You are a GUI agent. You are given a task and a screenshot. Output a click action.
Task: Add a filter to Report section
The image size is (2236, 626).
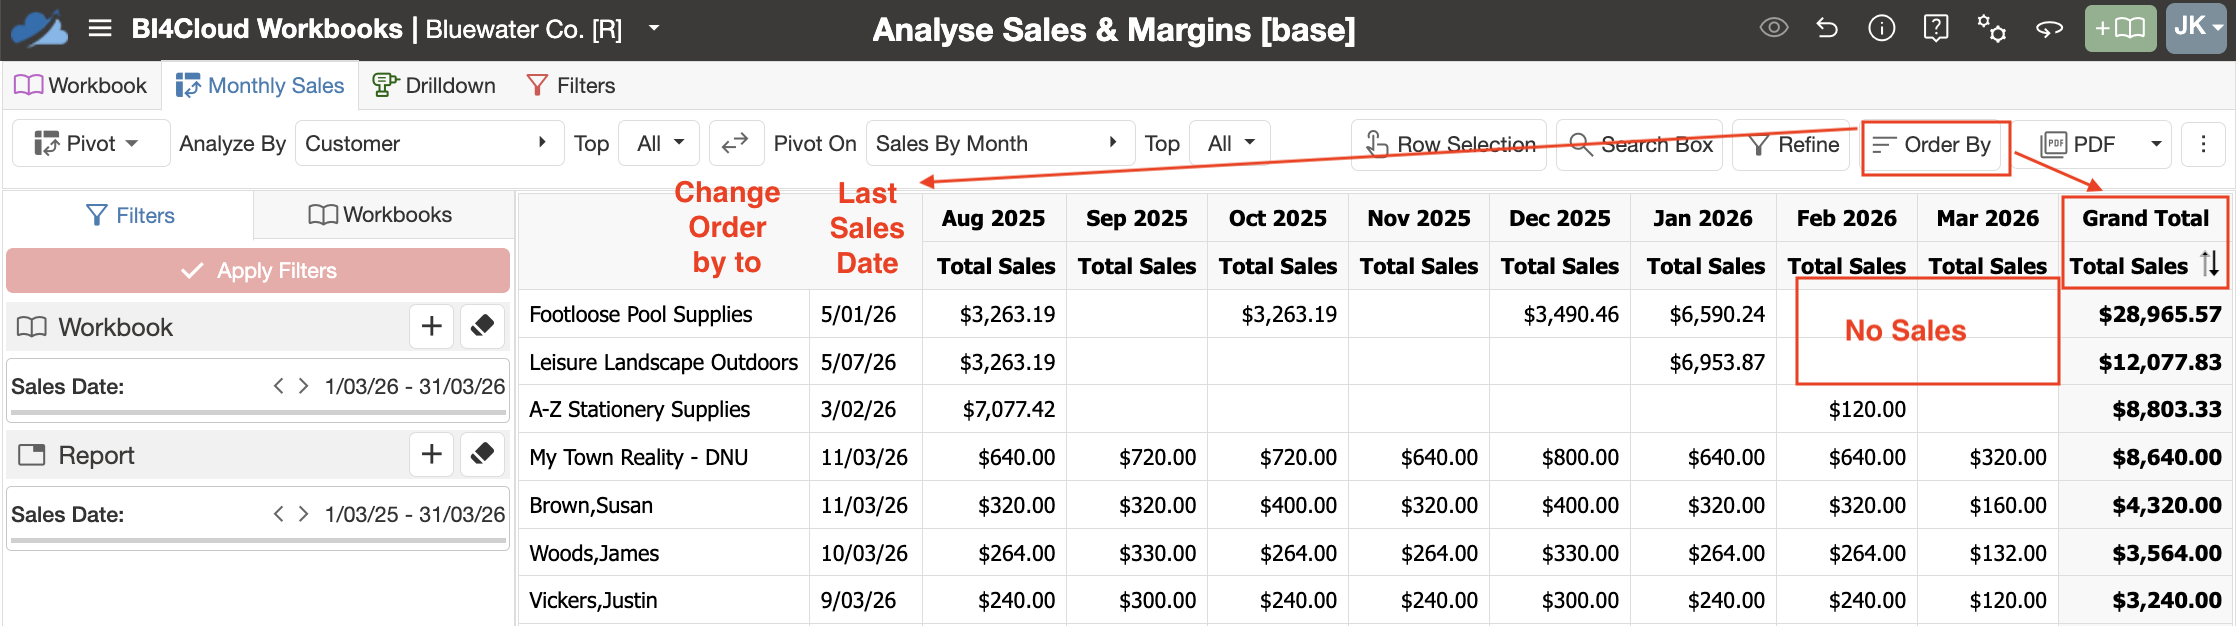point(432,454)
